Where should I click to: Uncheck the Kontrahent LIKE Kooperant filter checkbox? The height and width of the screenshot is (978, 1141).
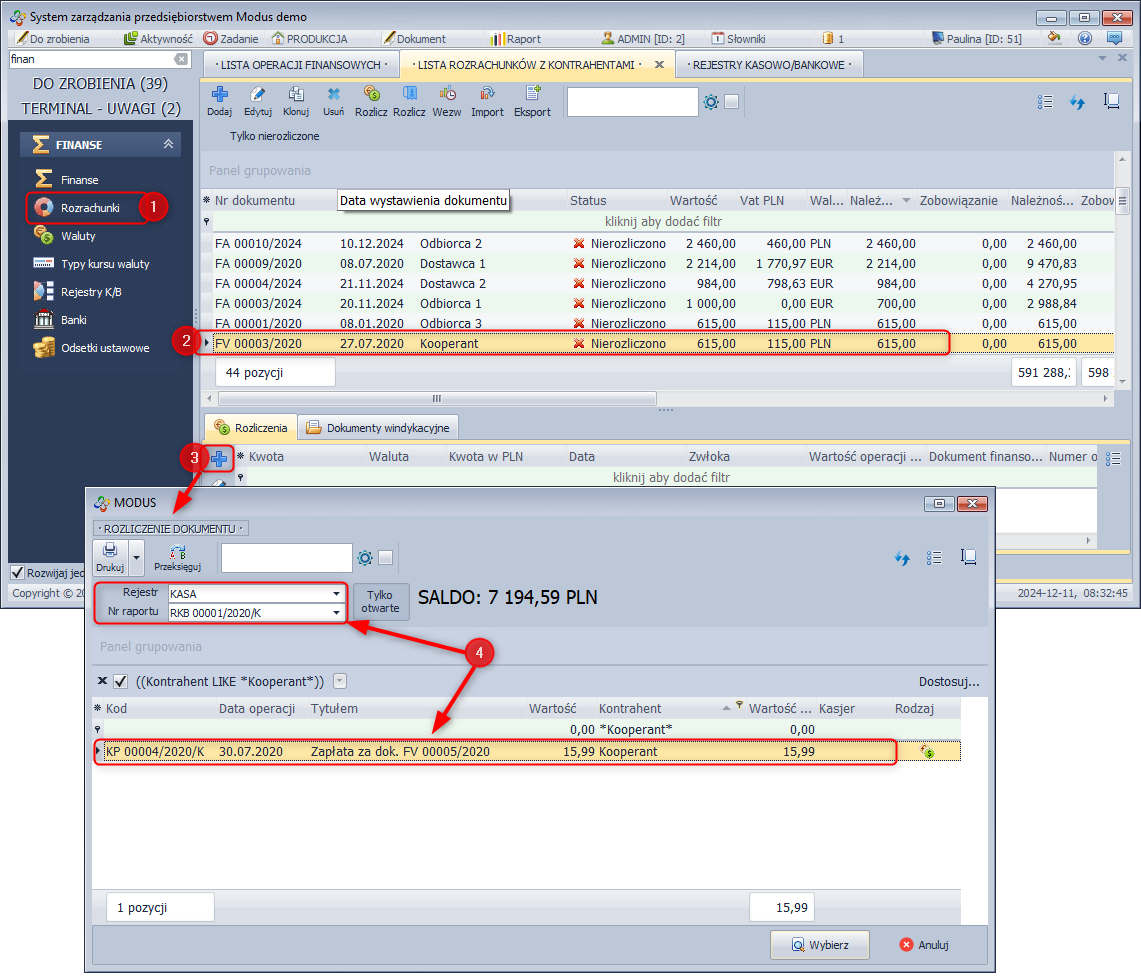coord(120,681)
